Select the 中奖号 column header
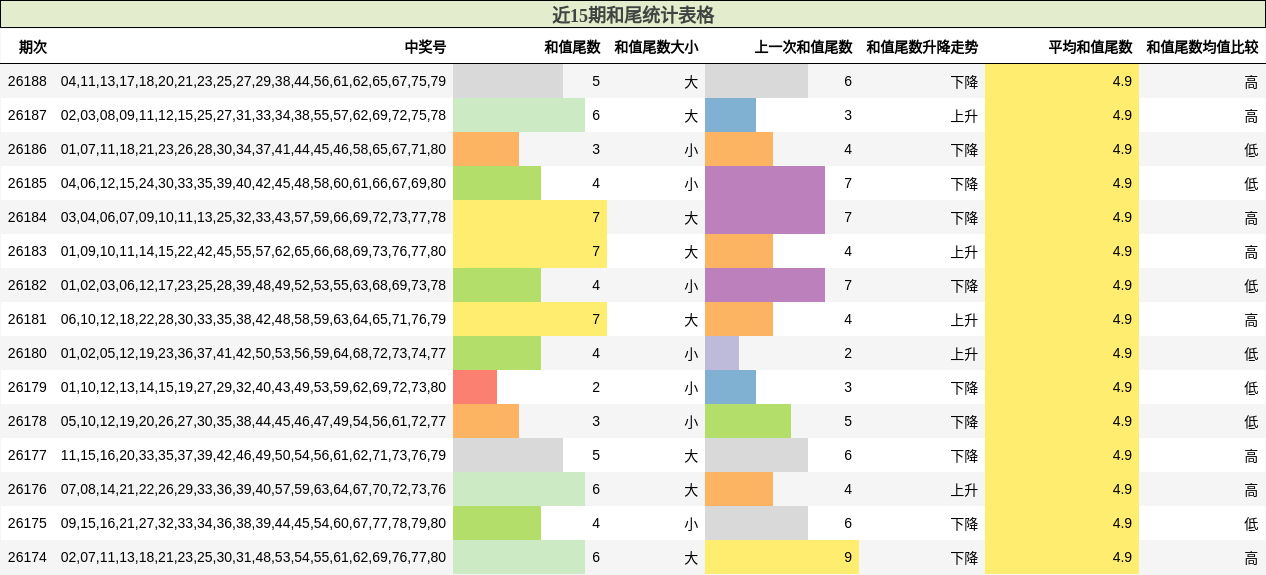 425,47
